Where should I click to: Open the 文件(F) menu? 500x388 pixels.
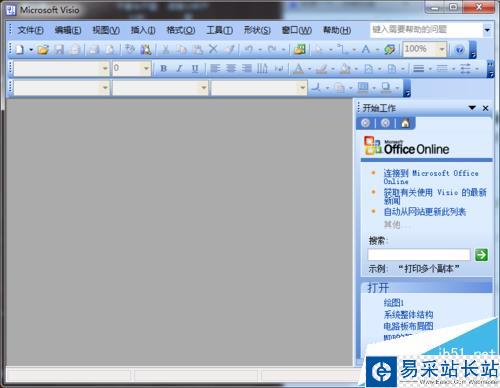30,30
